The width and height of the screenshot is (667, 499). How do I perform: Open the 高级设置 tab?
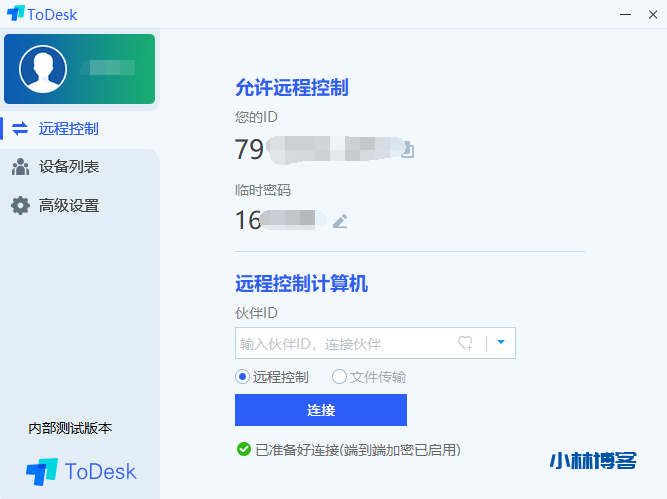point(68,205)
